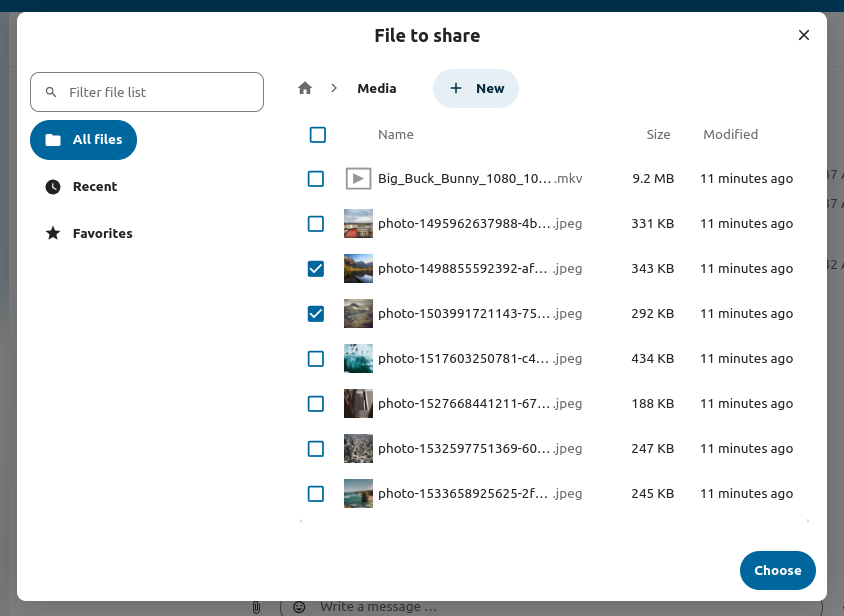Navigate to Media via the breadcrumb
The image size is (844, 616).
[x=377, y=88]
